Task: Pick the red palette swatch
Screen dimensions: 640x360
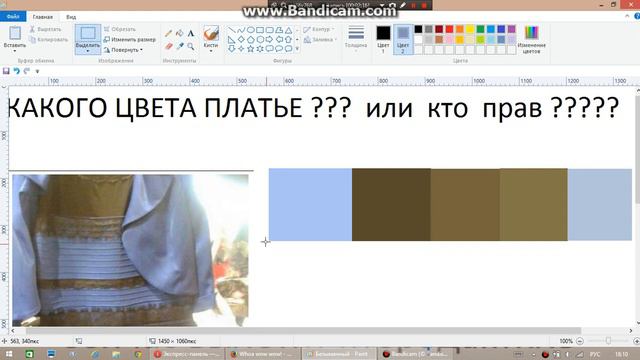Action: (449, 29)
